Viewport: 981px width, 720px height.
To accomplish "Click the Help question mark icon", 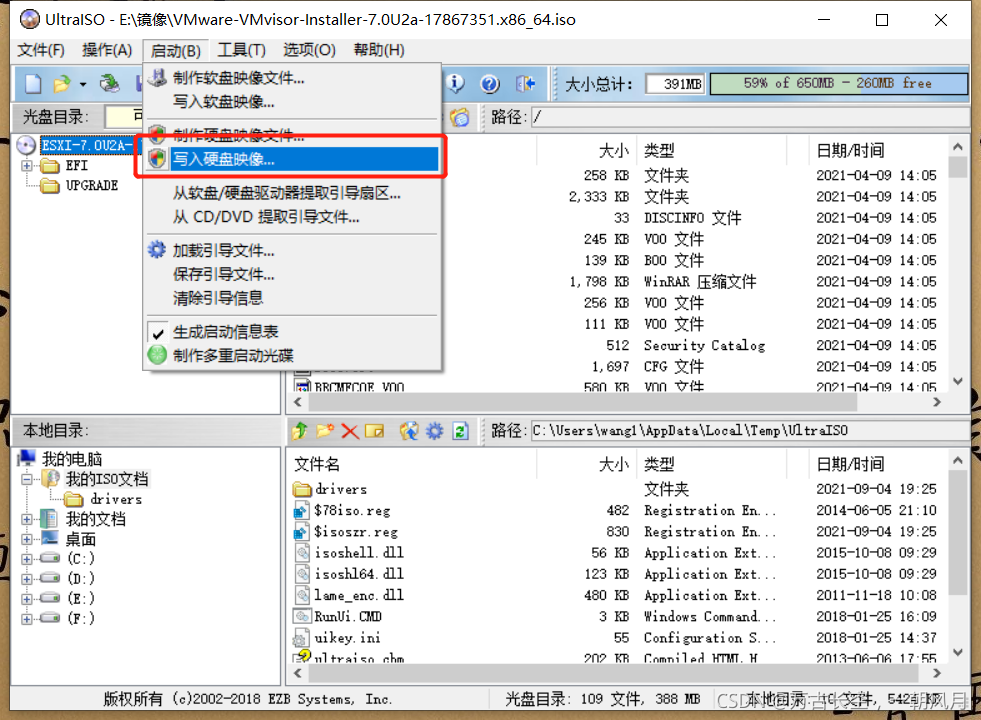I will click(x=490, y=83).
